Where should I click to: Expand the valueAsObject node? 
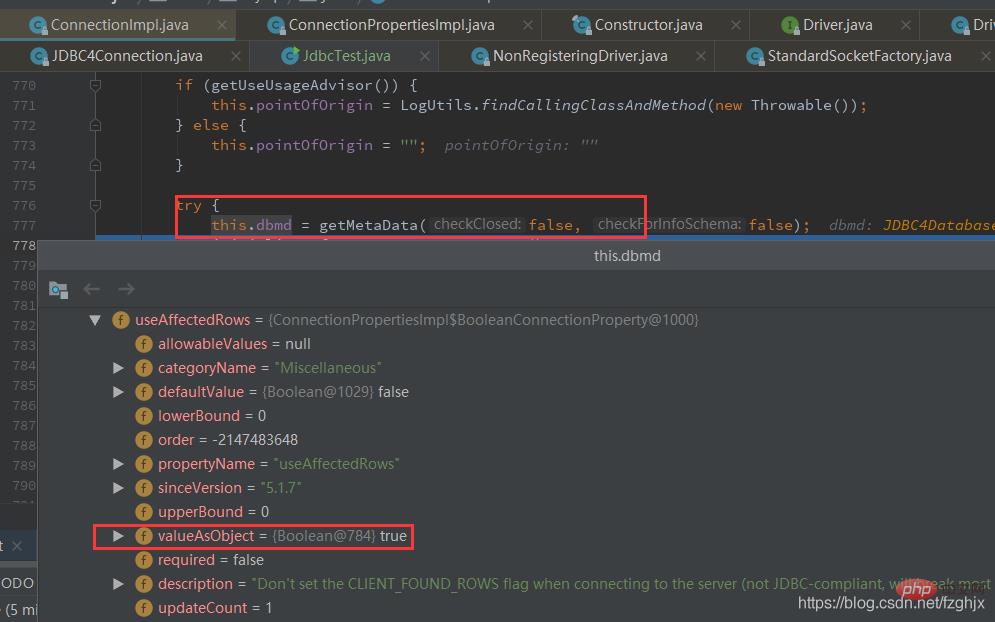pyautogui.click(x=118, y=536)
